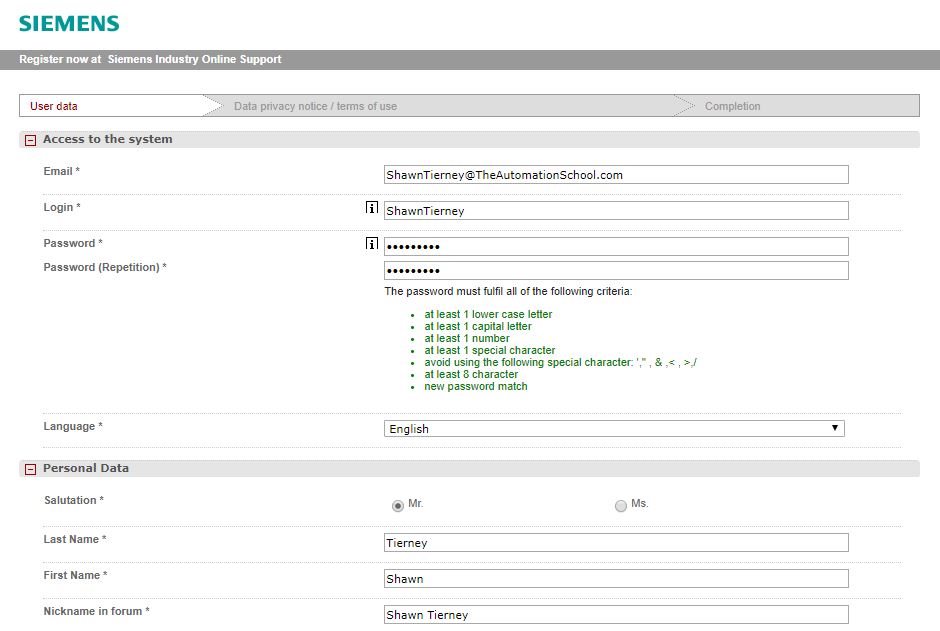
Task: Click the Siemens Industry Online Support header text
Action: 194,60
